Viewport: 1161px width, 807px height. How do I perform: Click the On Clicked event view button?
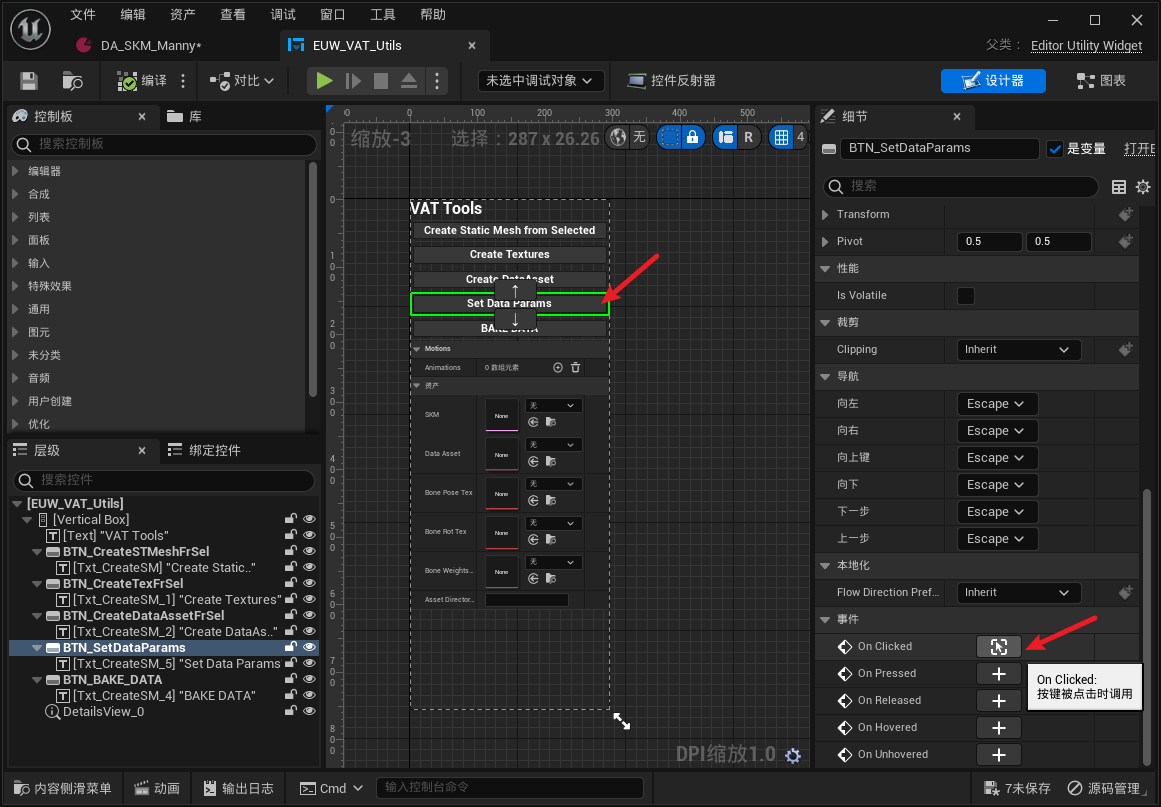coord(998,647)
